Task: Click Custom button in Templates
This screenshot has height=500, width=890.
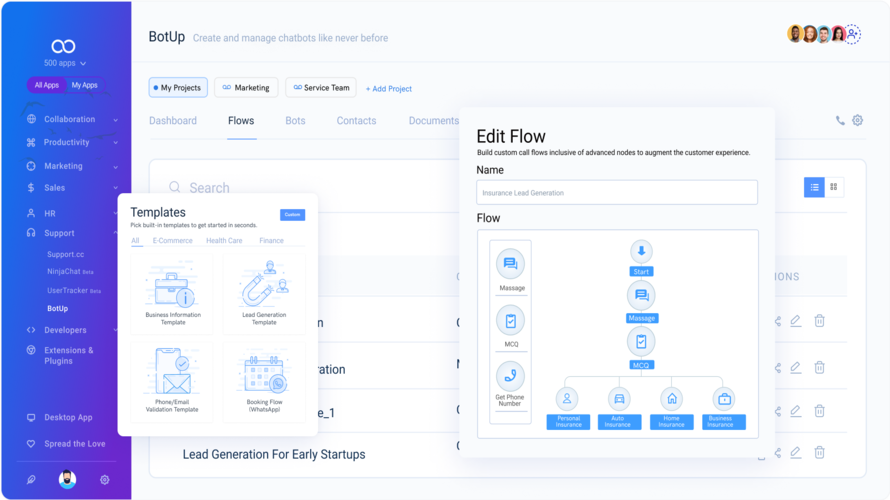Action: click(x=292, y=215)
